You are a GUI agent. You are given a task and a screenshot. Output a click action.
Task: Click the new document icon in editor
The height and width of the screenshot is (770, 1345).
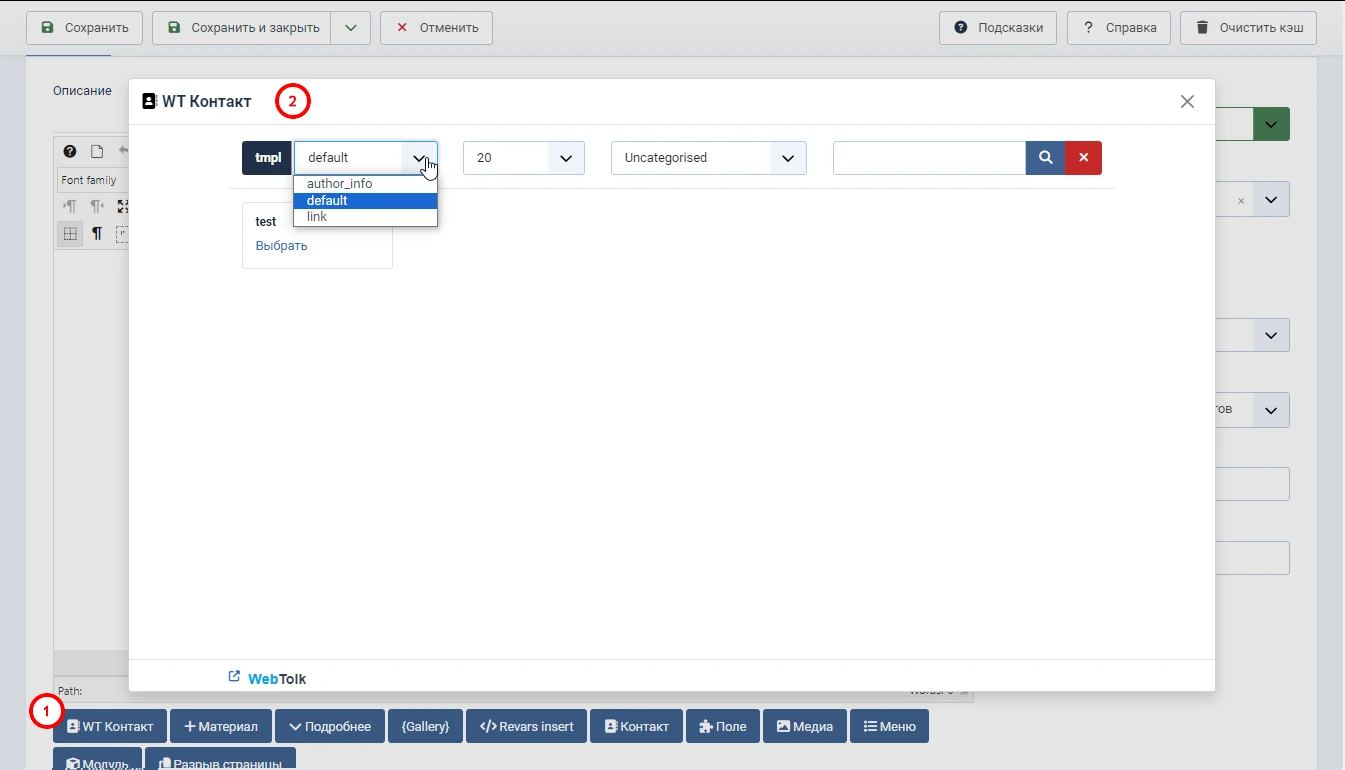coord(97,152)
